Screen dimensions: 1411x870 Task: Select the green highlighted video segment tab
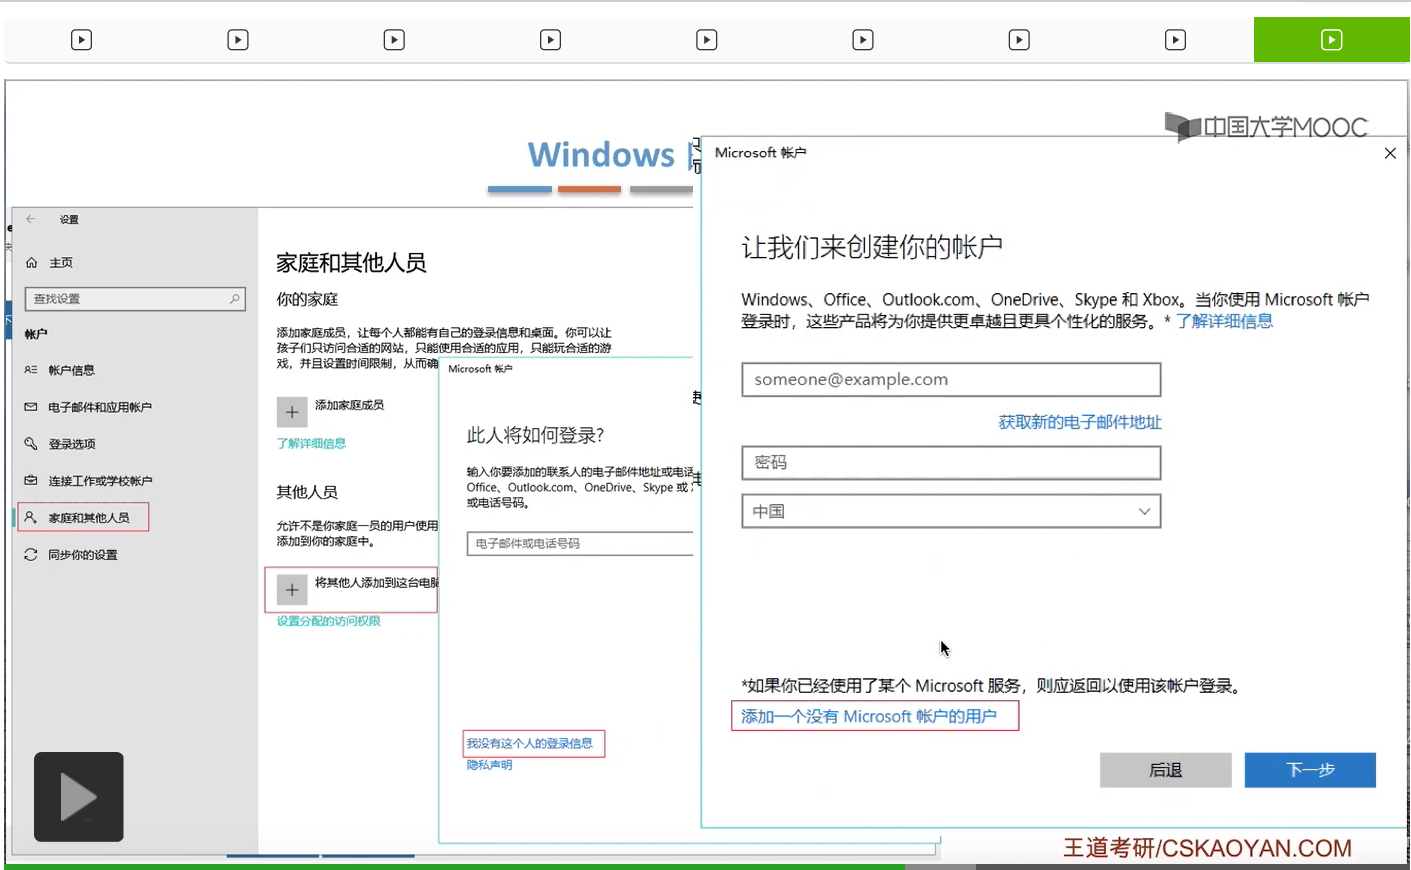(1331, 40)
